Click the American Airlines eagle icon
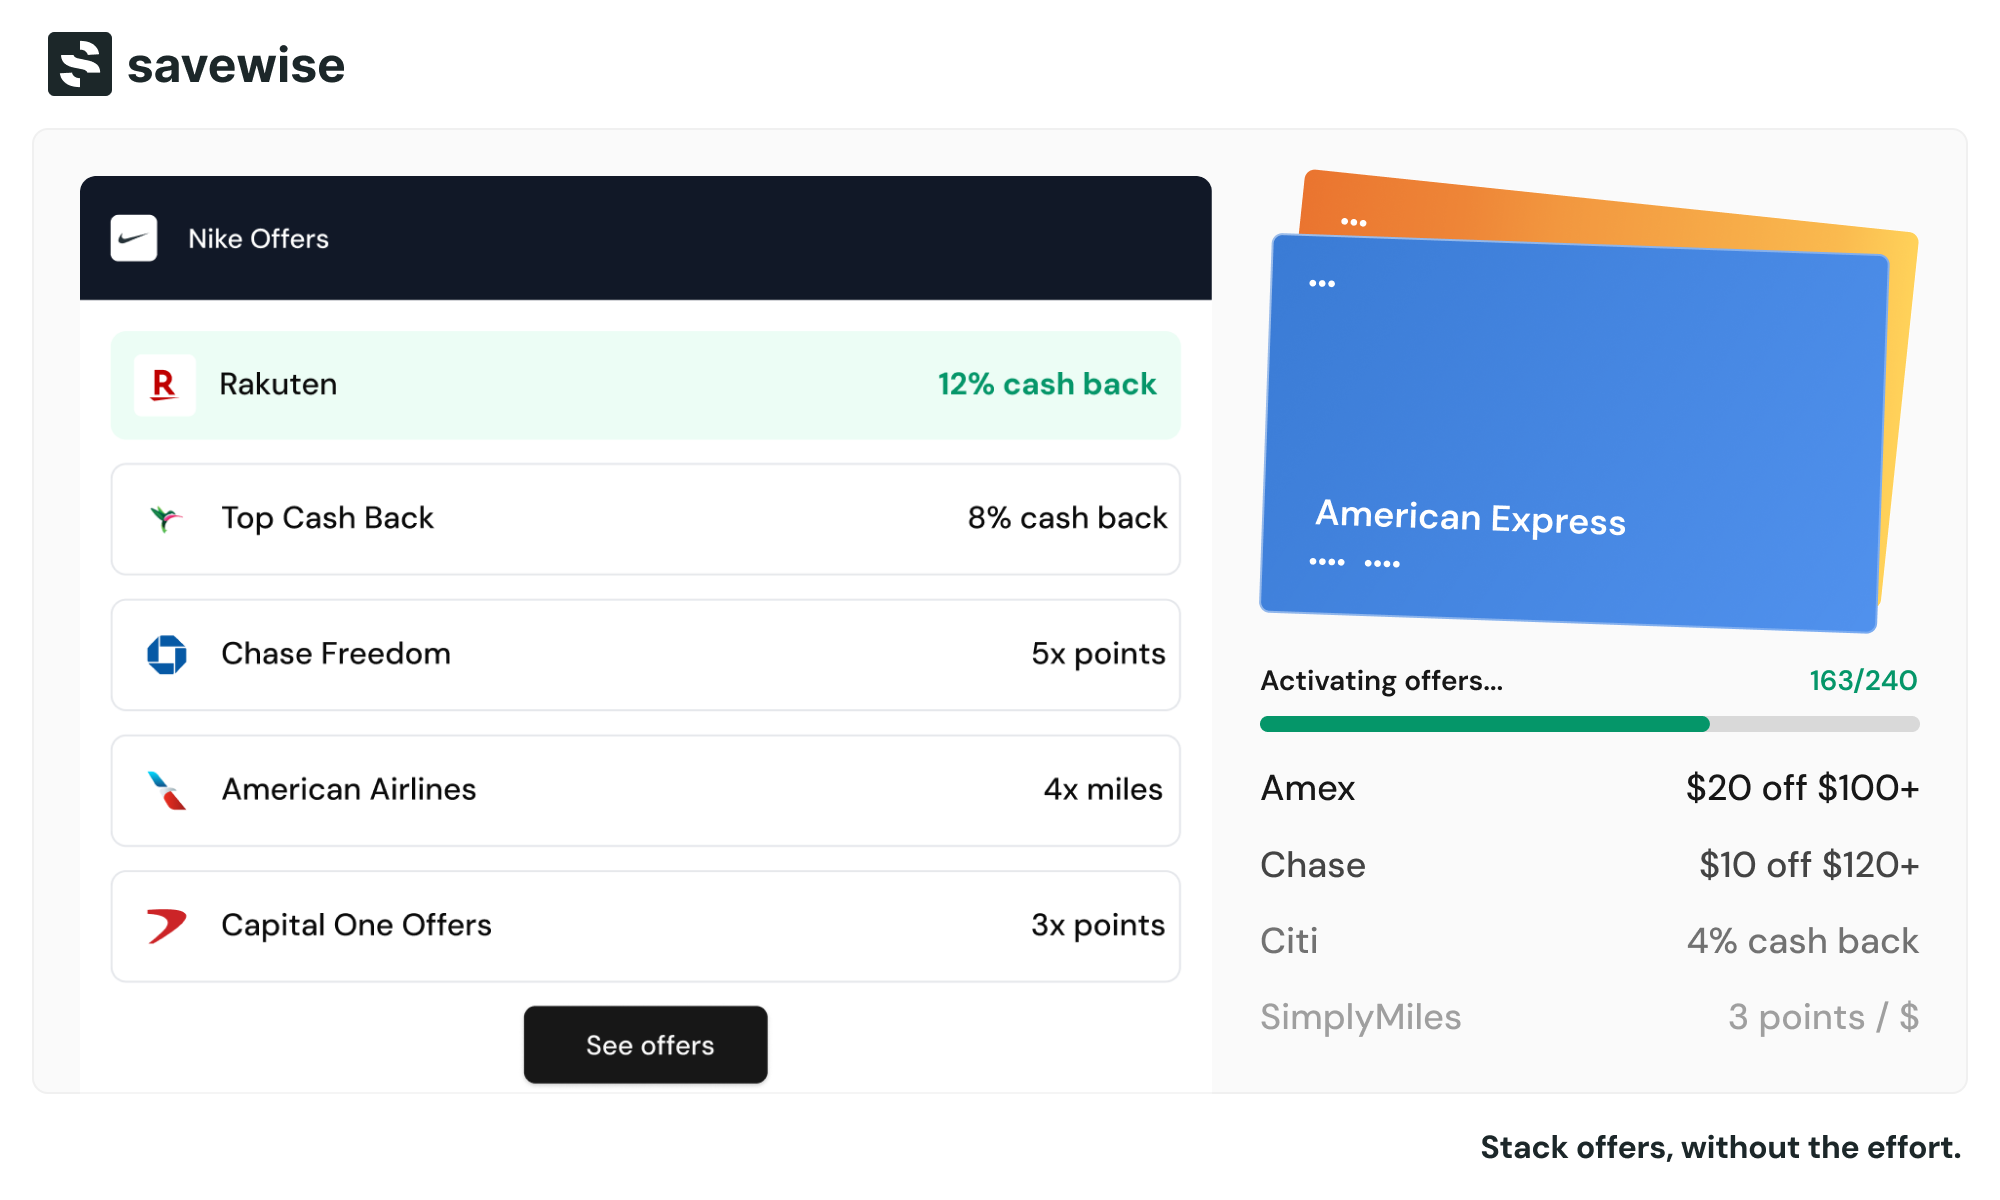 (x=167, y=790)
